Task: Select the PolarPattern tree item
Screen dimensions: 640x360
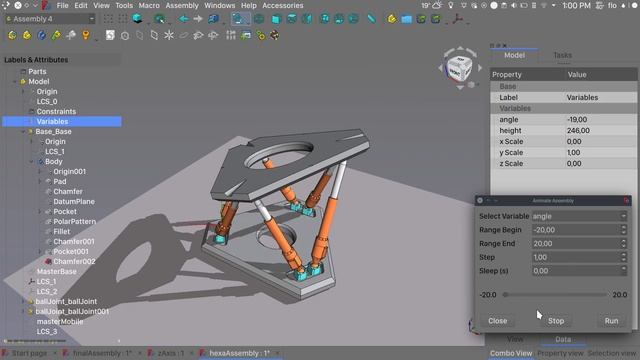Action: [75, 222]
